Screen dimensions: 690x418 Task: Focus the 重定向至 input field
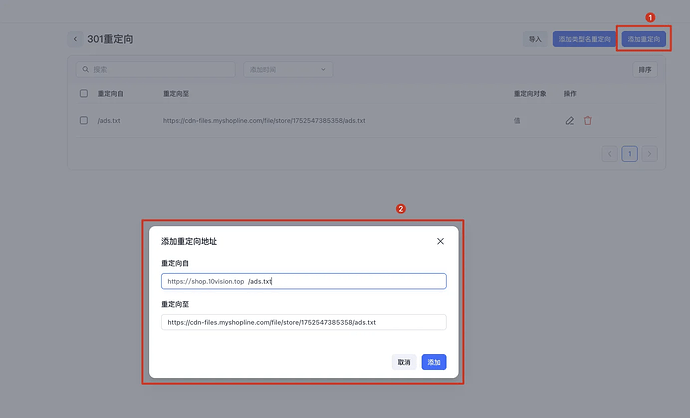tap(303, 323)
